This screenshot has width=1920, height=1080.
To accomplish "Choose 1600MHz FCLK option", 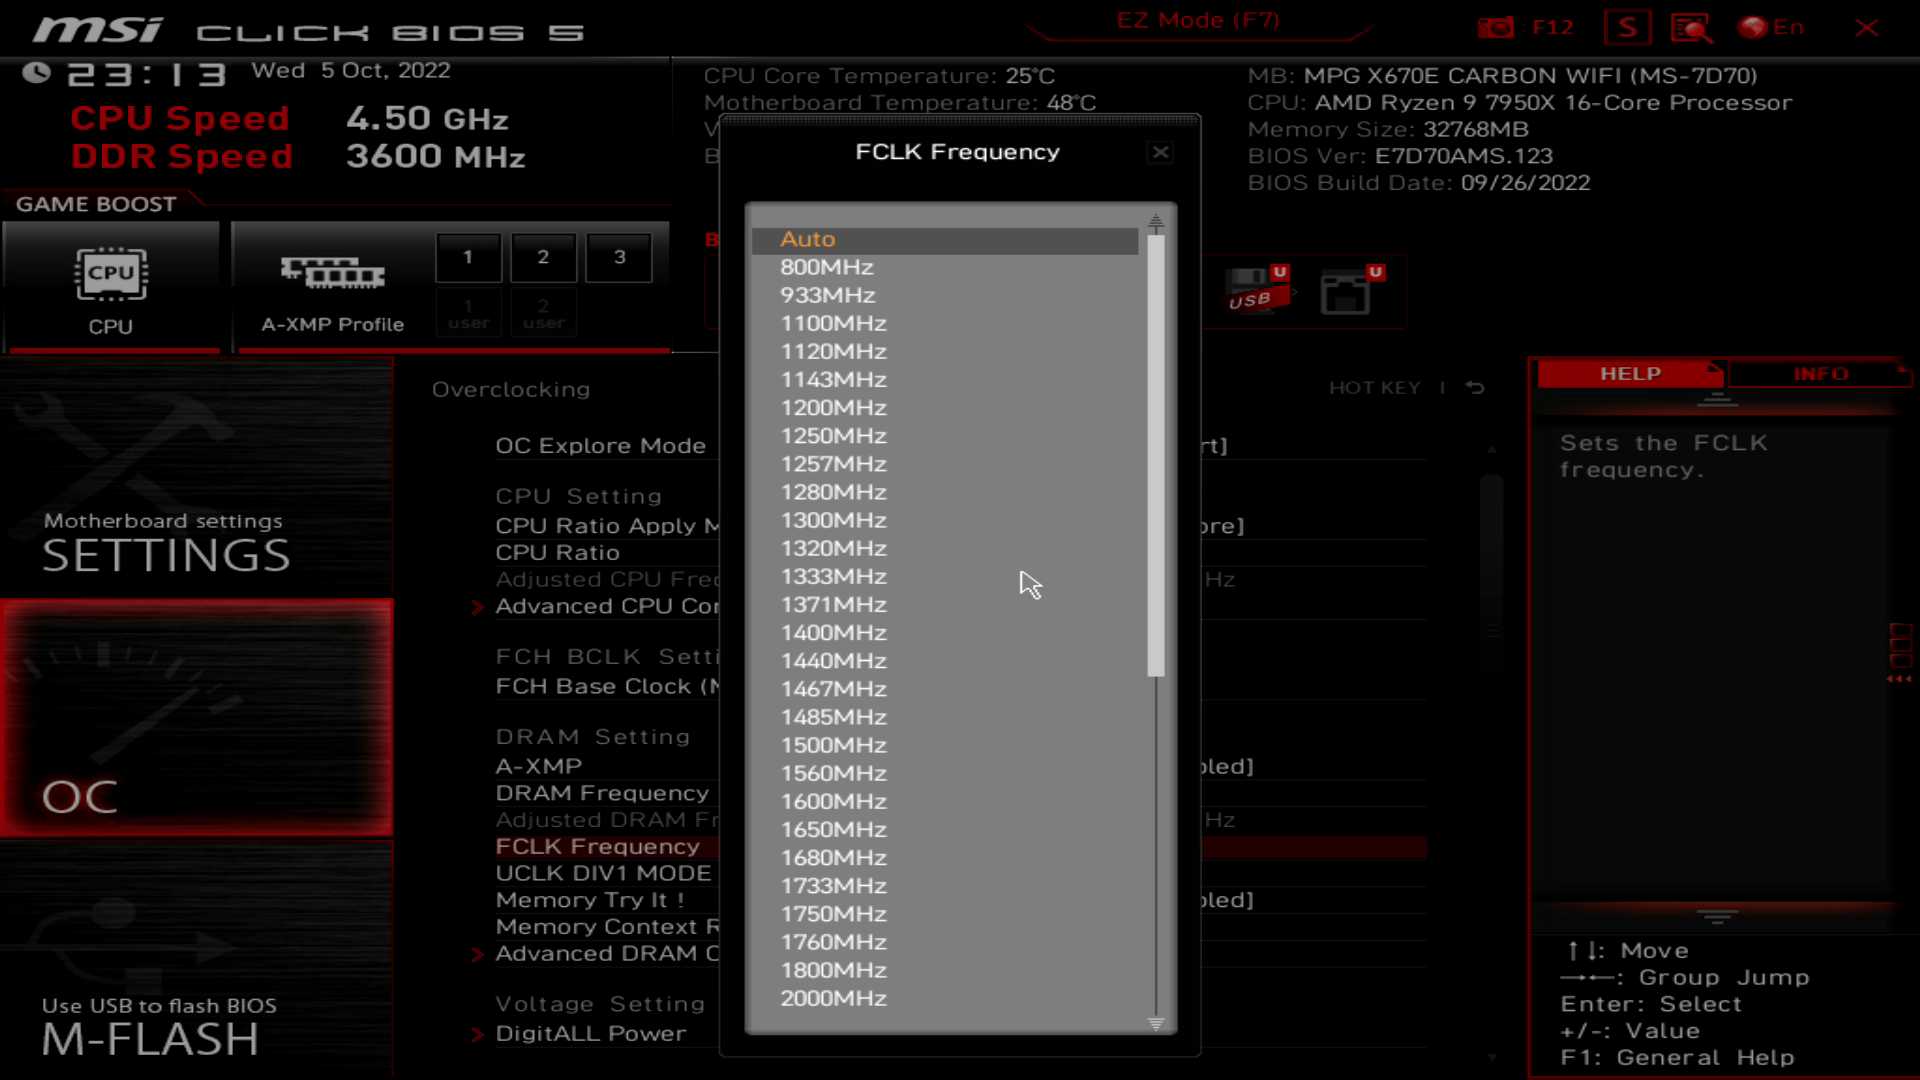I will pyautogui.click(x=945, y=802).
